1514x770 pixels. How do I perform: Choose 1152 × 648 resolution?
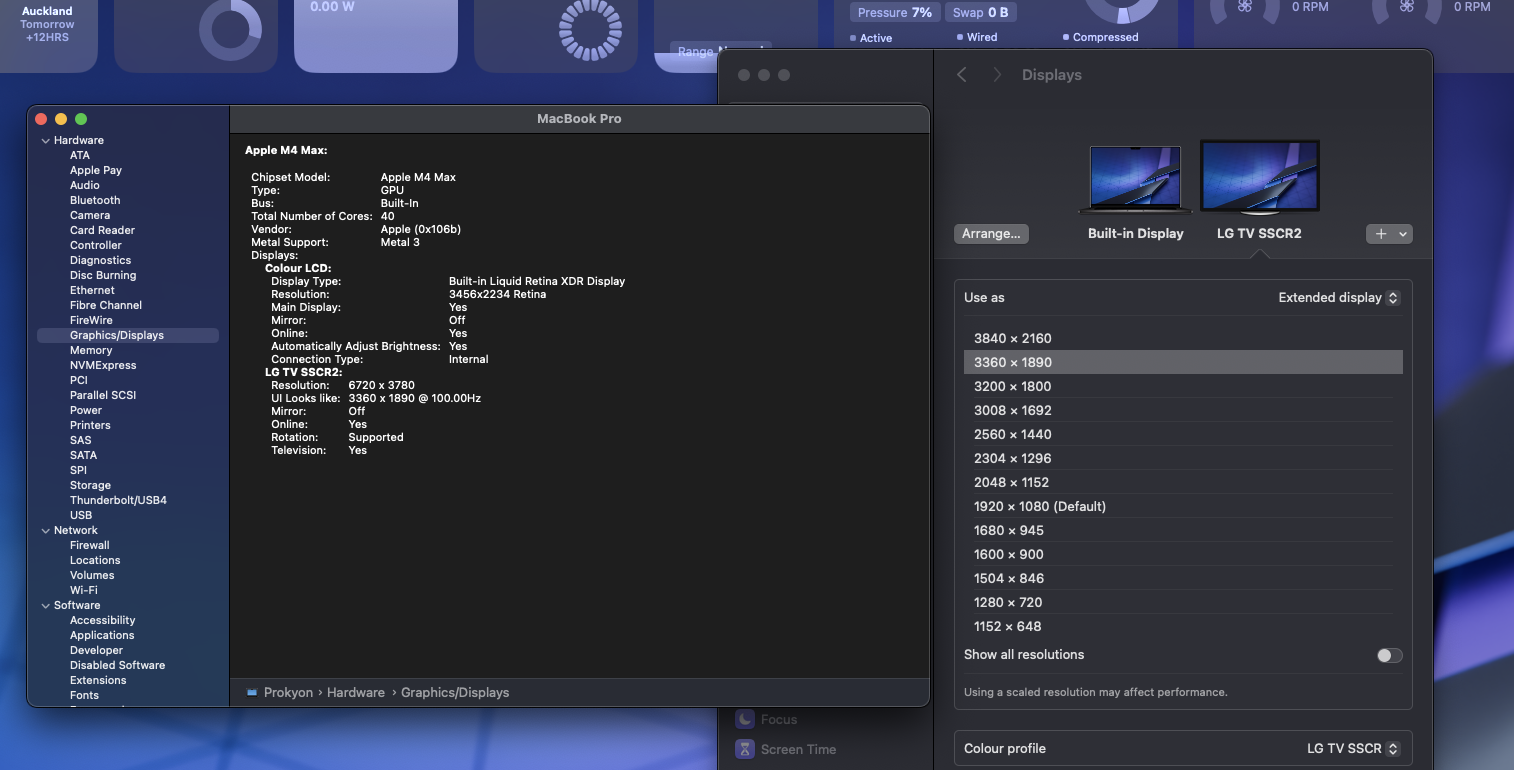(x=1183, y=626)
